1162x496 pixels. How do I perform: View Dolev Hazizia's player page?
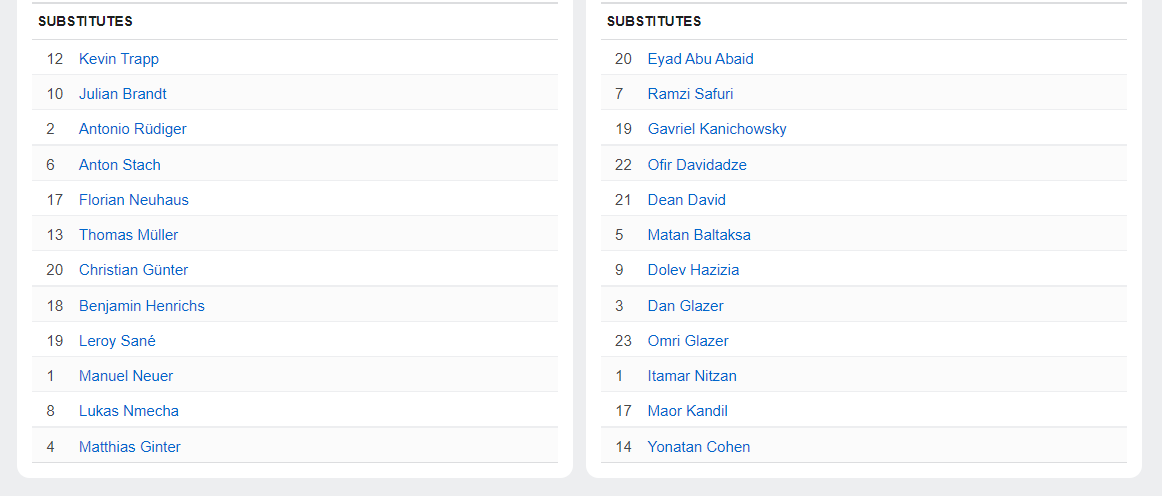(x=694, y=270)
